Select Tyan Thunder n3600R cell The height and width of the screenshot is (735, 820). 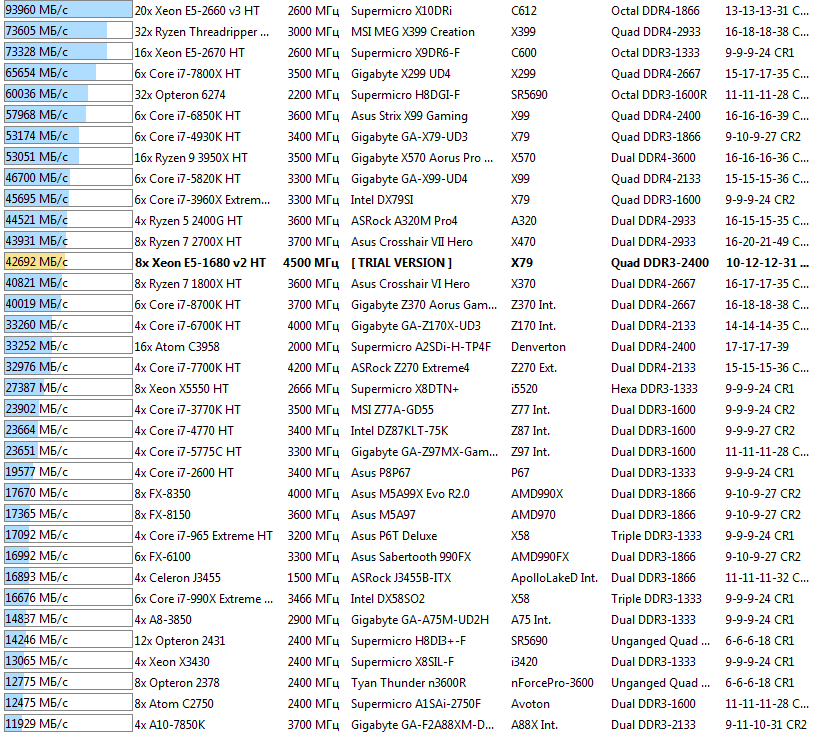tap(408, 683)
